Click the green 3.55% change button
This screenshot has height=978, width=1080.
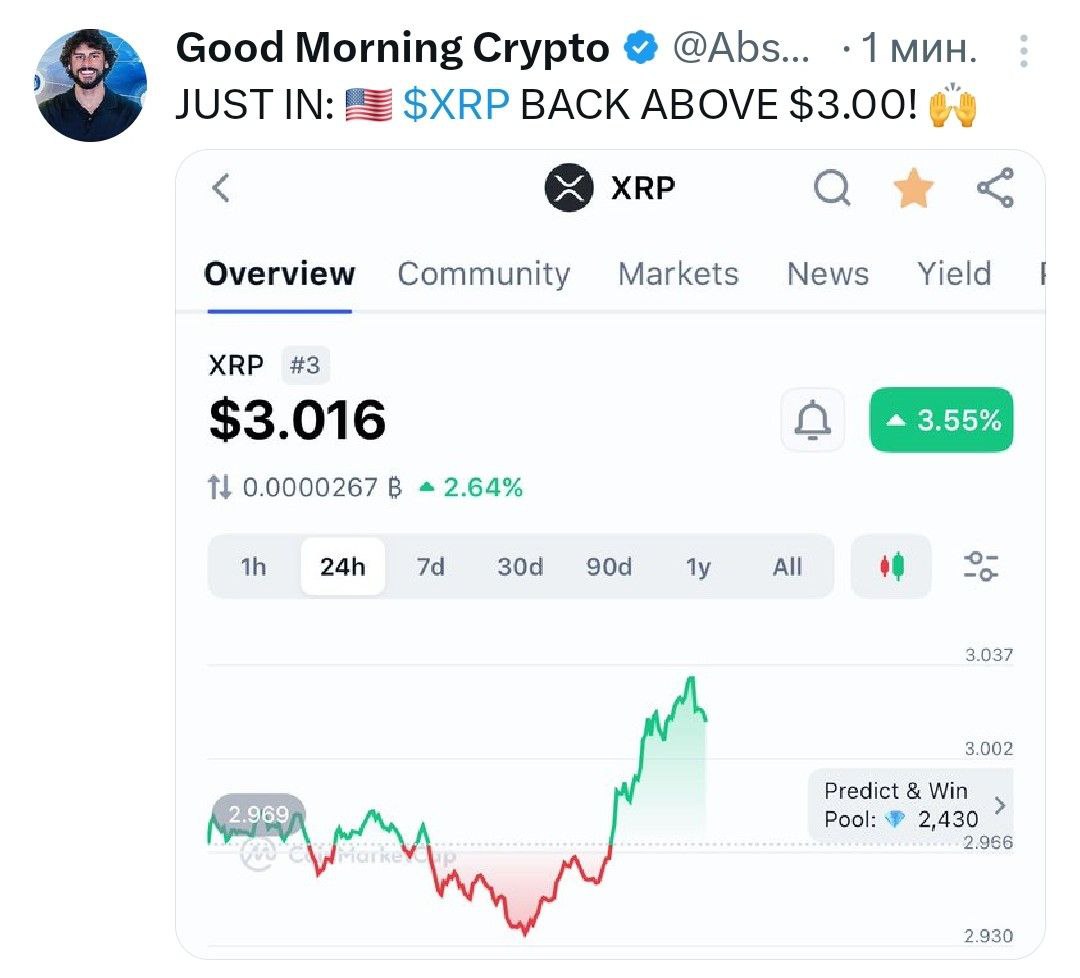(942, 419)
